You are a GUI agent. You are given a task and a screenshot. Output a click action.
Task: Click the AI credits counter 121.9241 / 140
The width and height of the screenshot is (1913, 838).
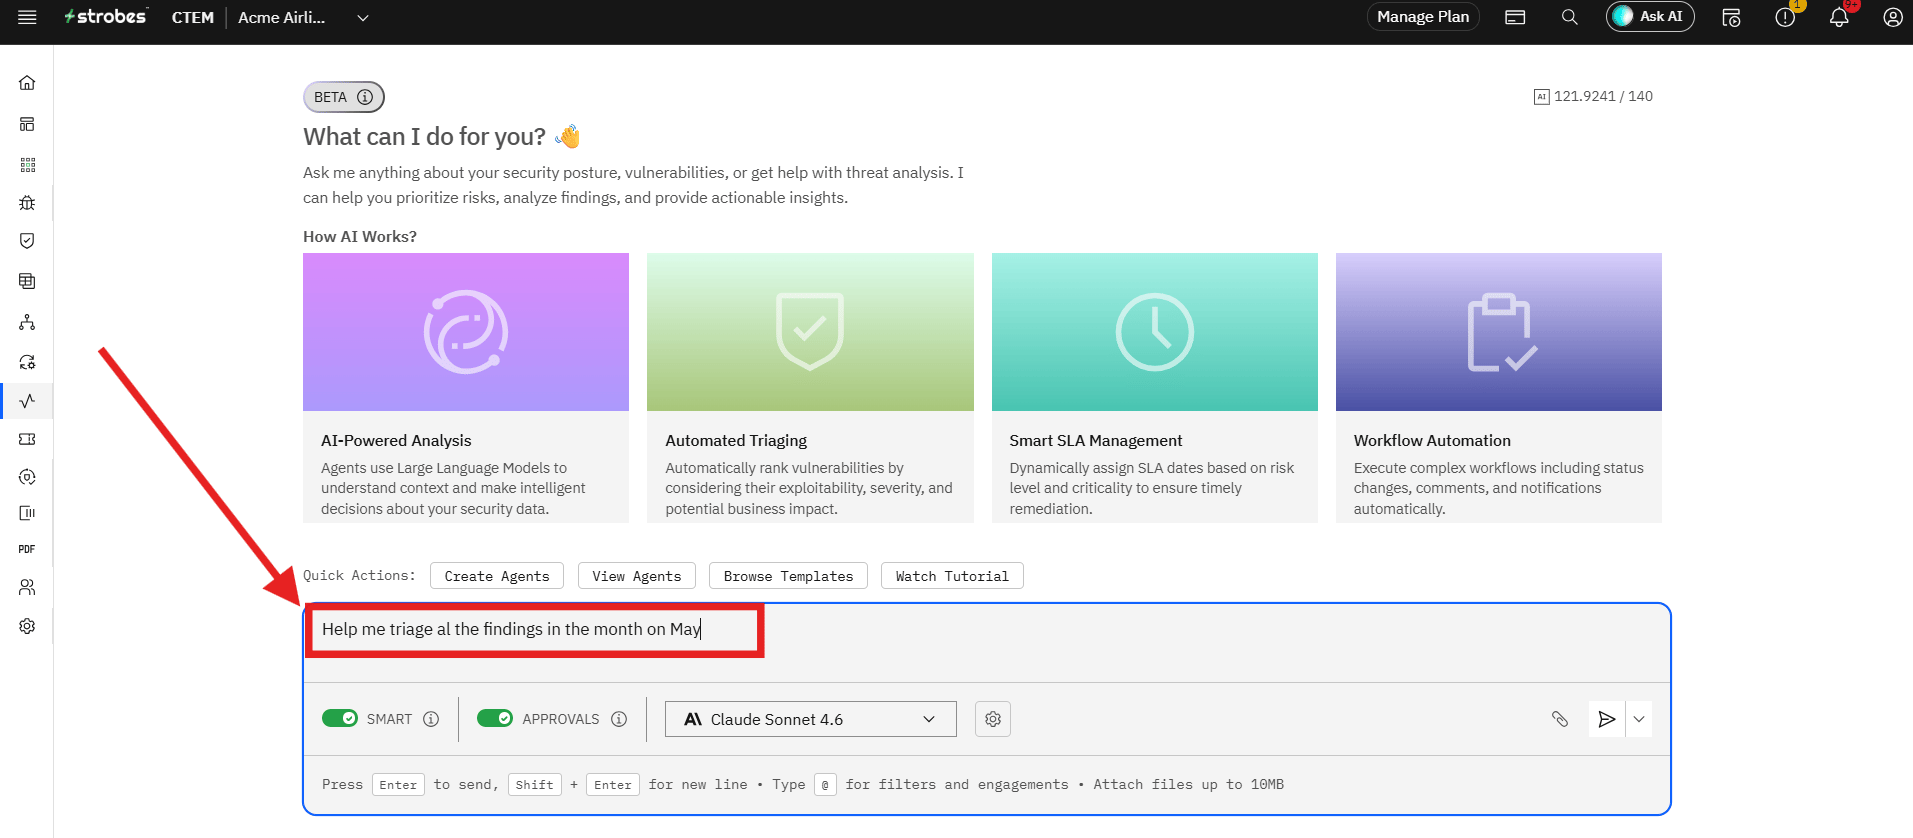1593,97
